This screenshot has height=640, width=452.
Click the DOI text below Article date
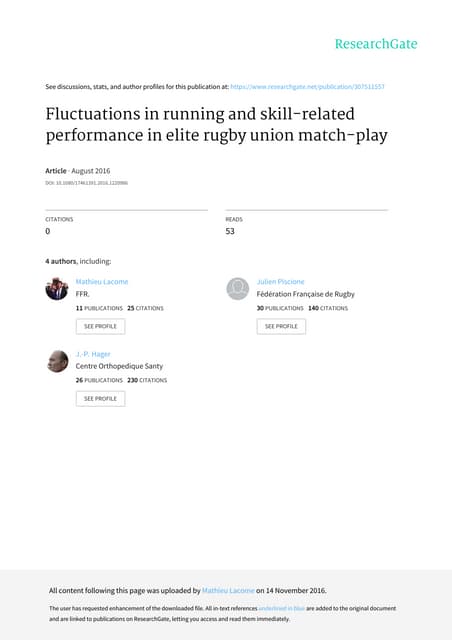[x=87, y=183]
